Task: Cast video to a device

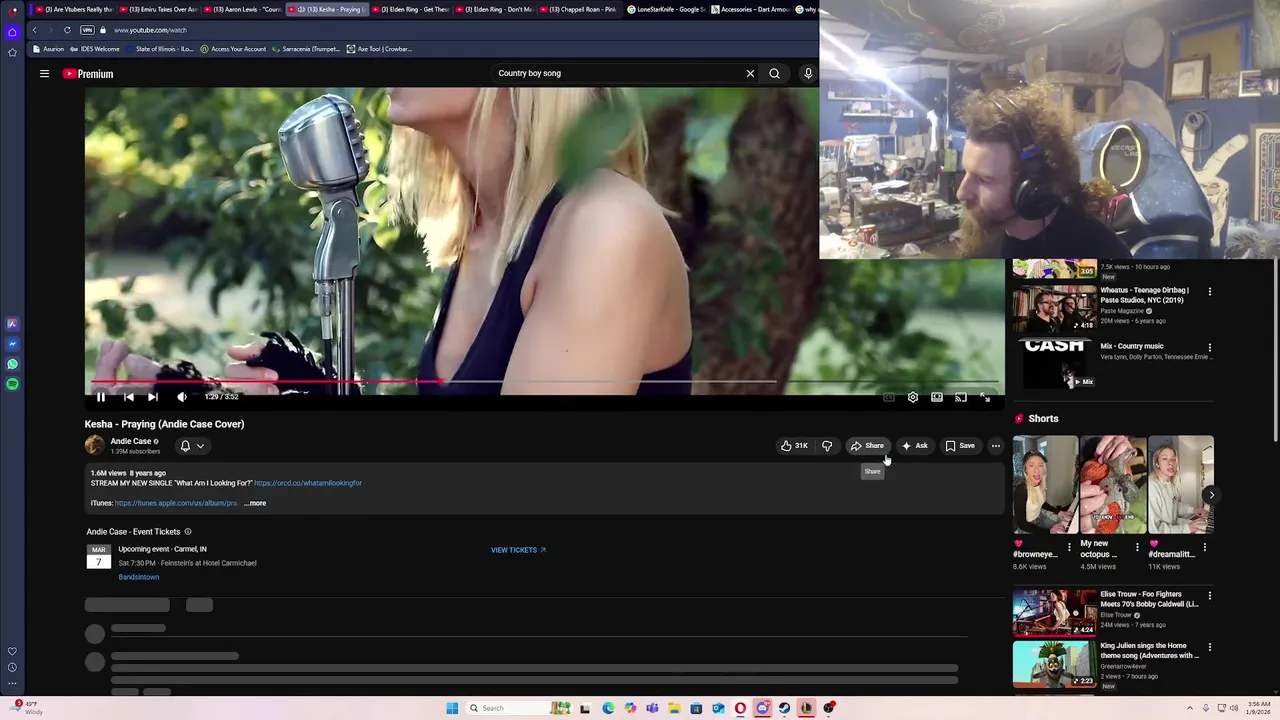Action: pos(961,397)
